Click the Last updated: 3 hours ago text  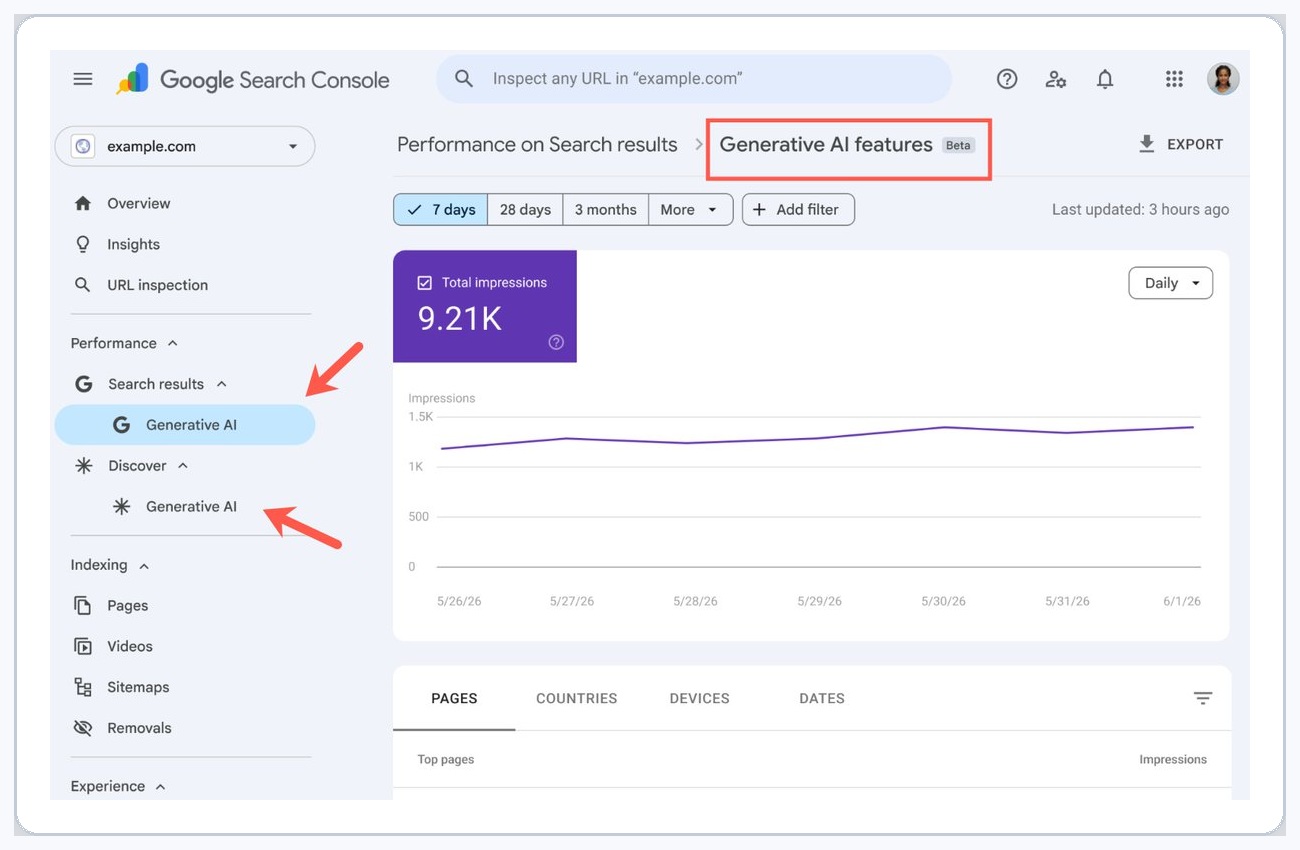pos(1140,209)
